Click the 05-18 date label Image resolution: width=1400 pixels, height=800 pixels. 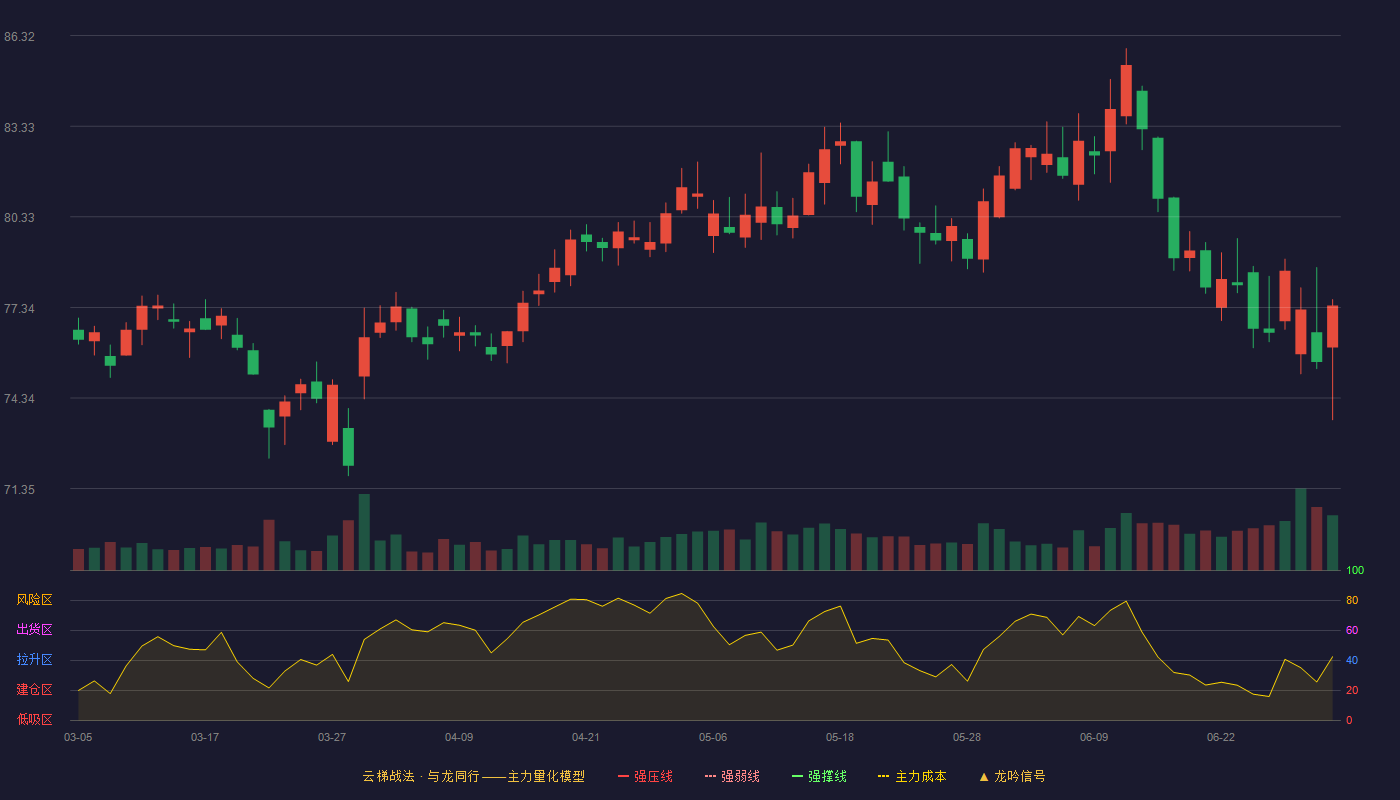pyautogui.click(x=840, y=737)
